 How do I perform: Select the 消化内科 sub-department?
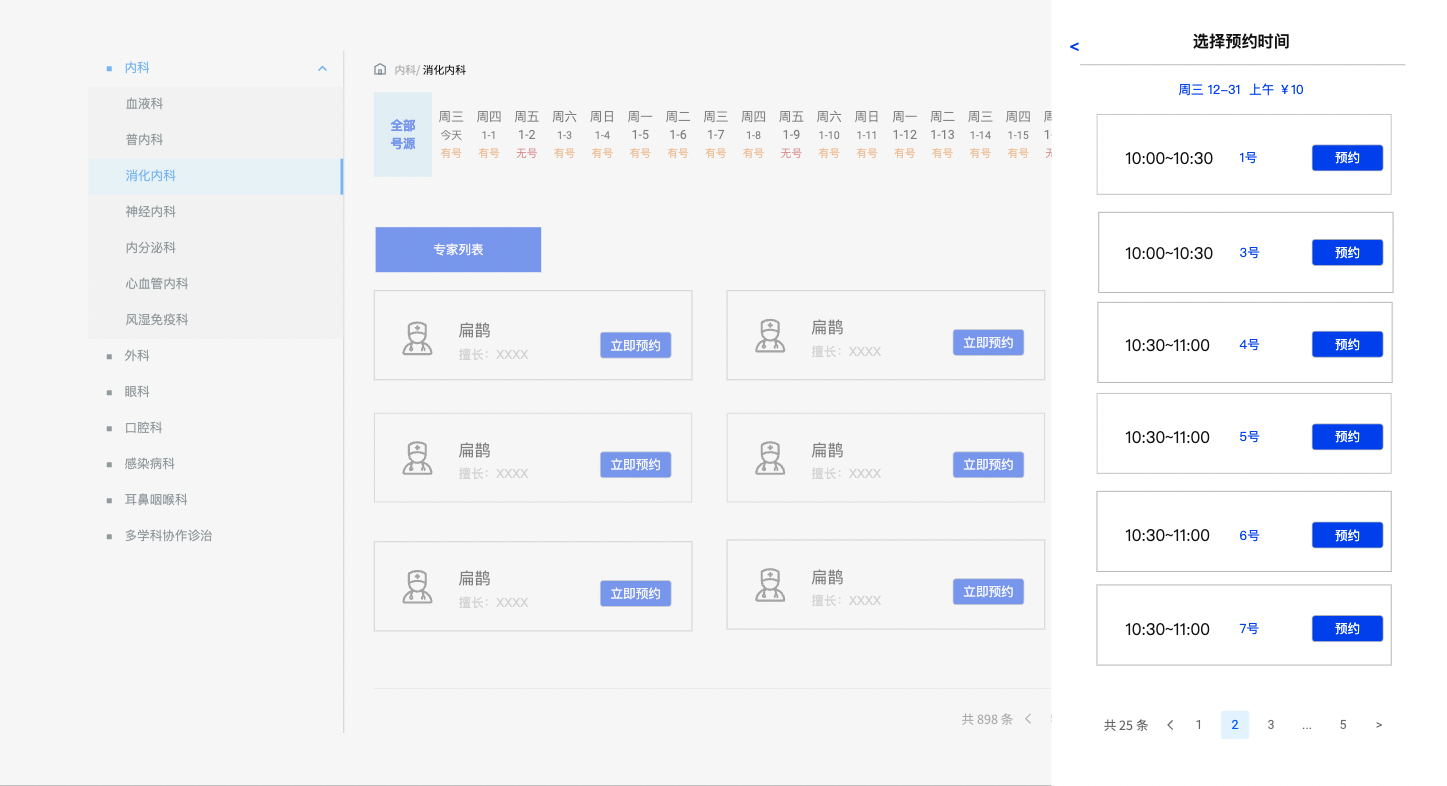(215, 176)
